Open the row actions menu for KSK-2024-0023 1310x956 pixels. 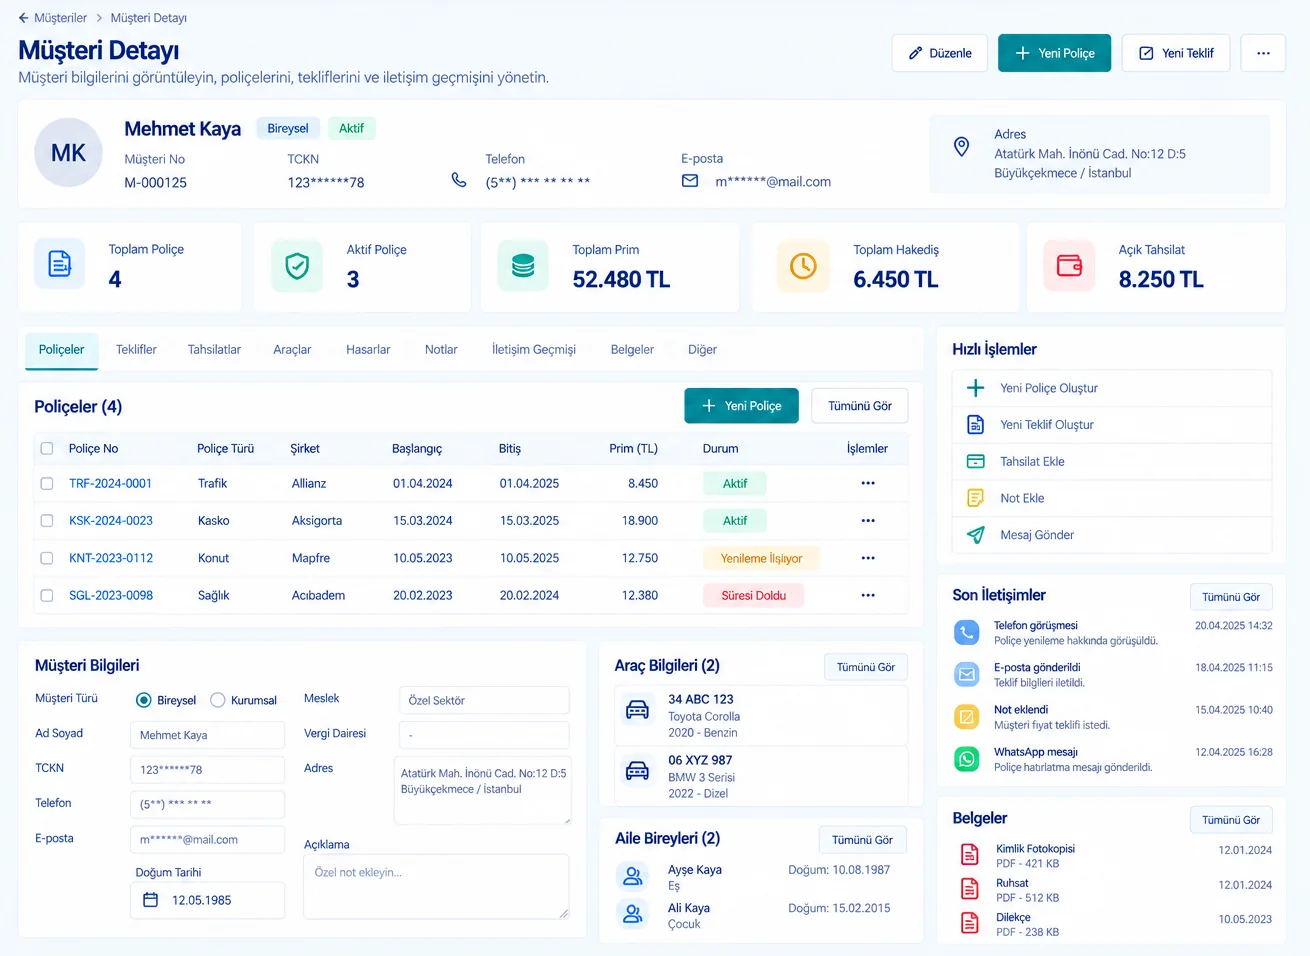[868, 520]
